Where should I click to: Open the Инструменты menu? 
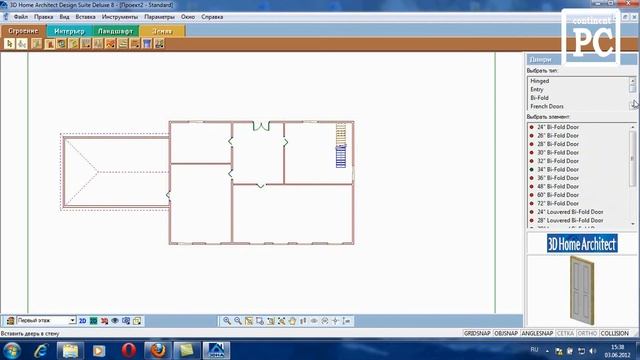(120, 17)
